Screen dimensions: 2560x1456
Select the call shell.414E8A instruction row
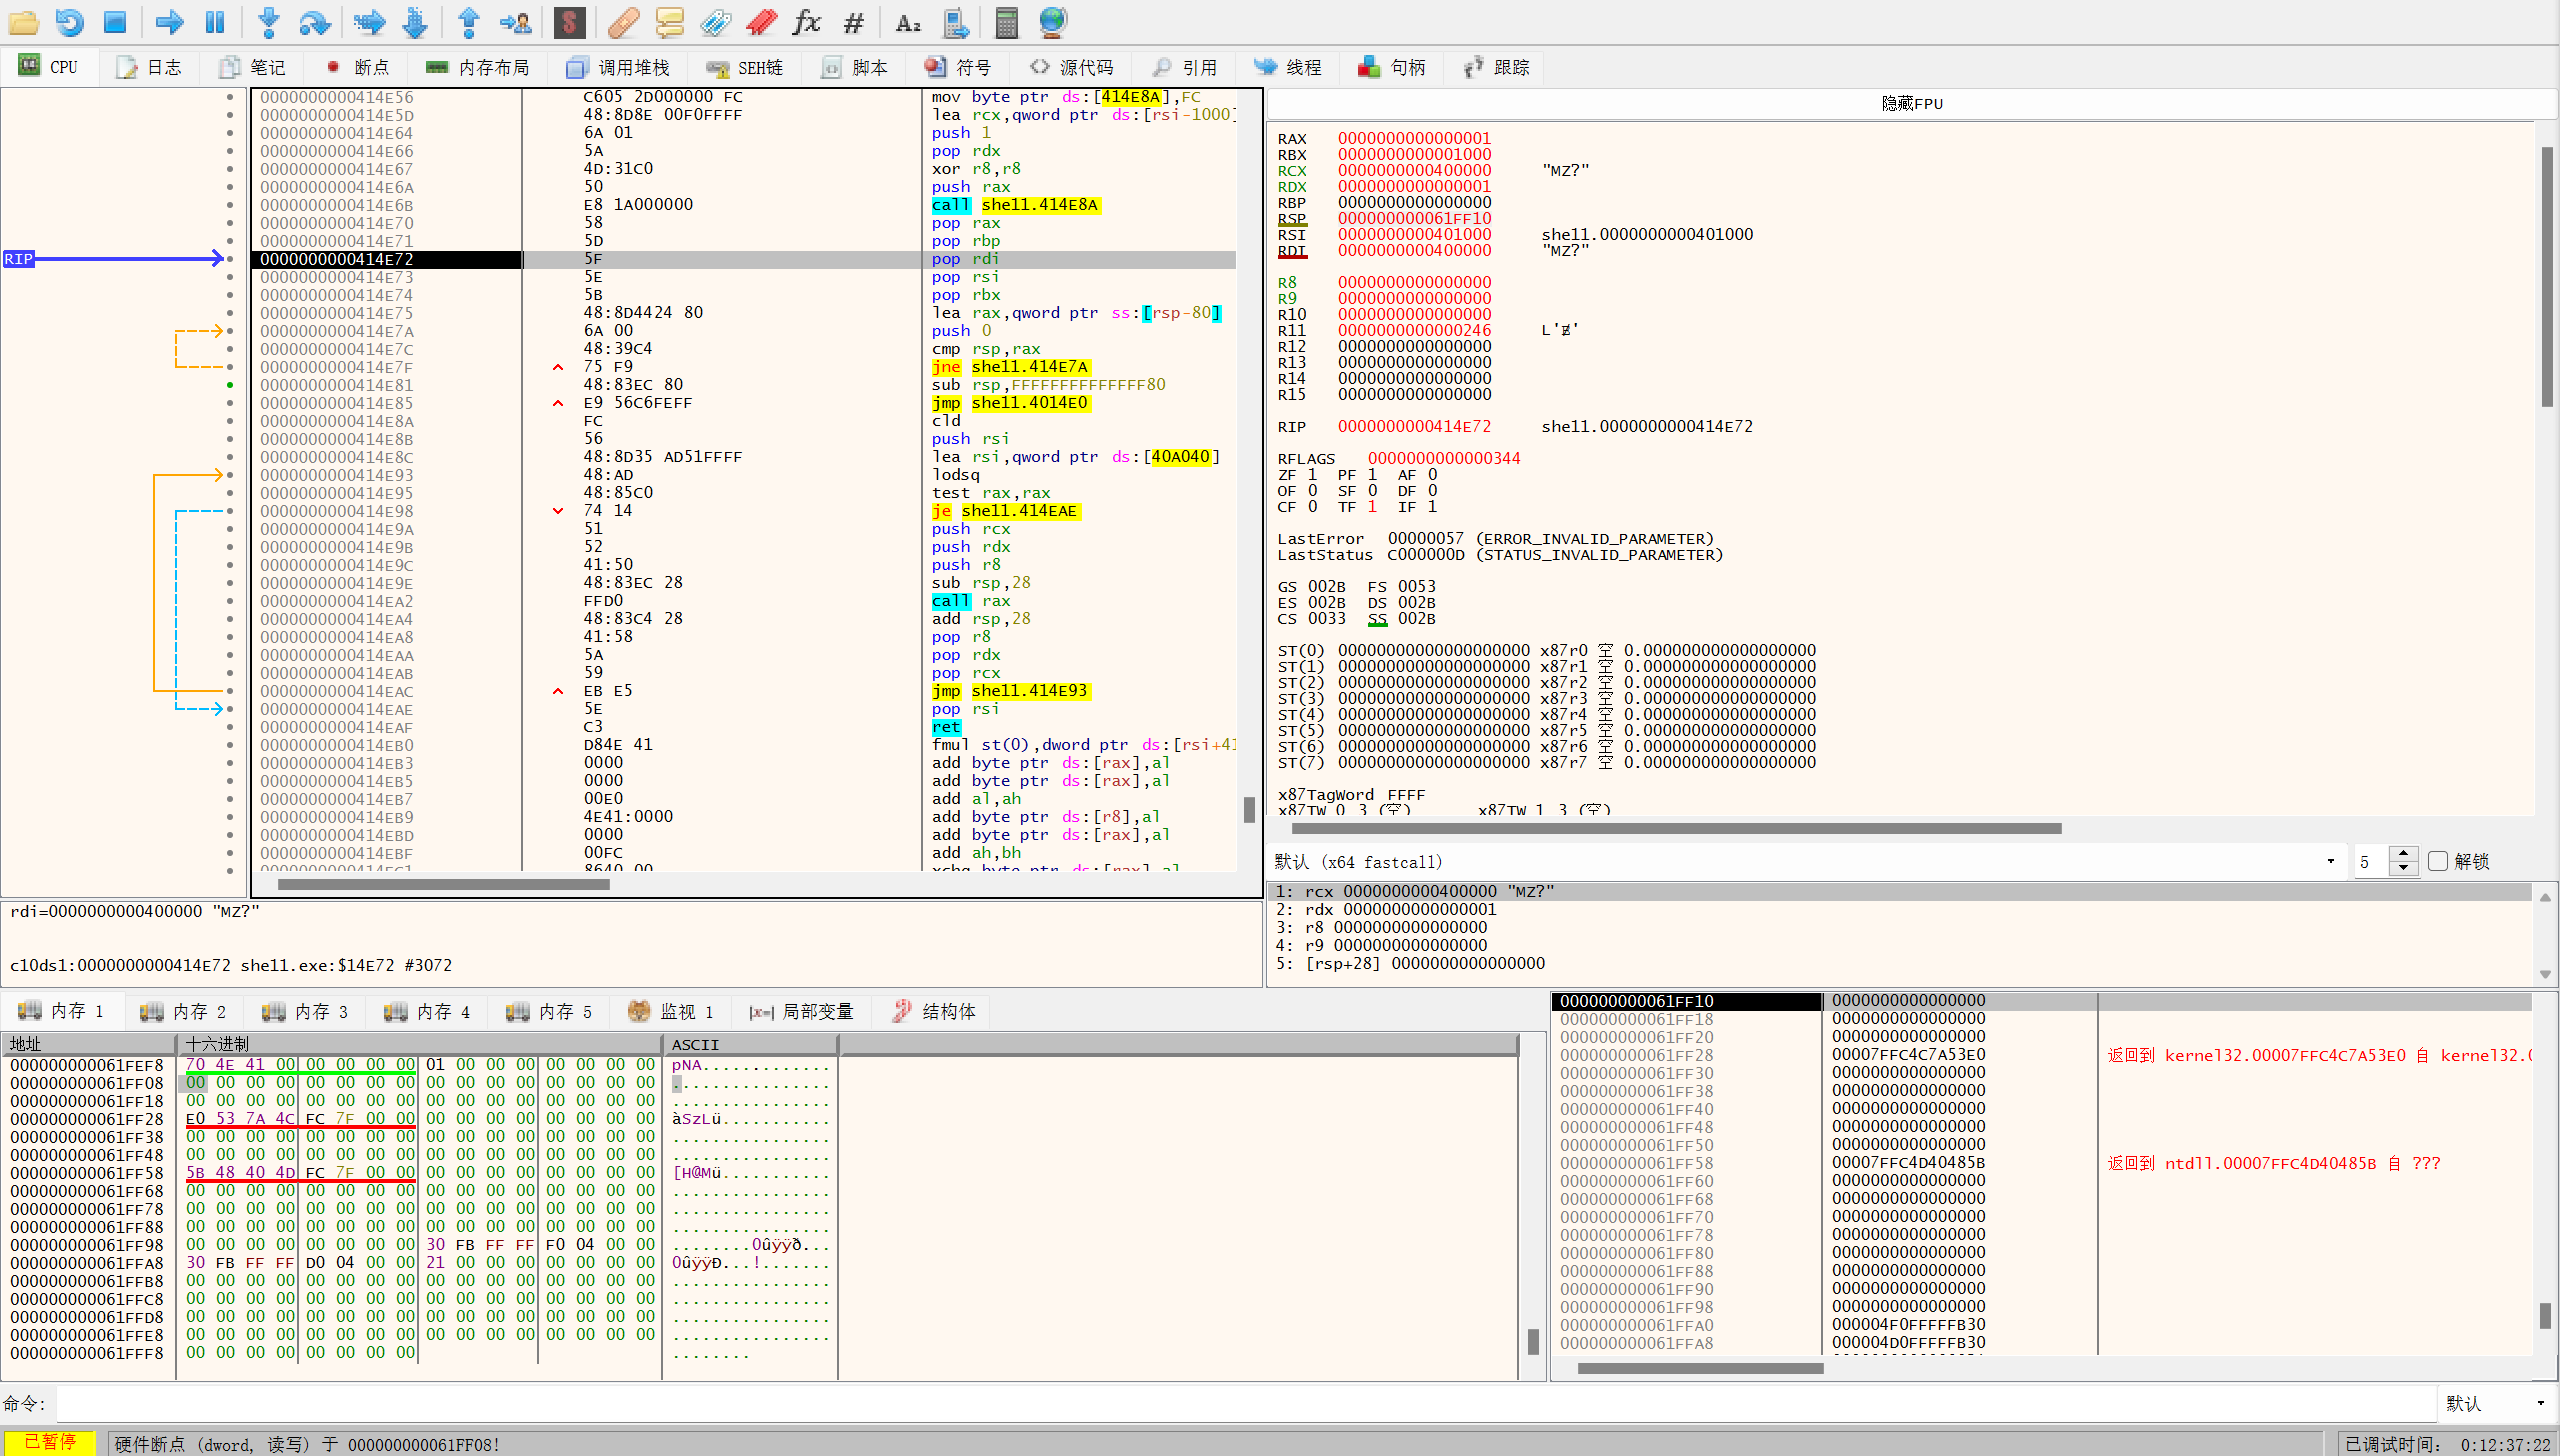point(746,205)
